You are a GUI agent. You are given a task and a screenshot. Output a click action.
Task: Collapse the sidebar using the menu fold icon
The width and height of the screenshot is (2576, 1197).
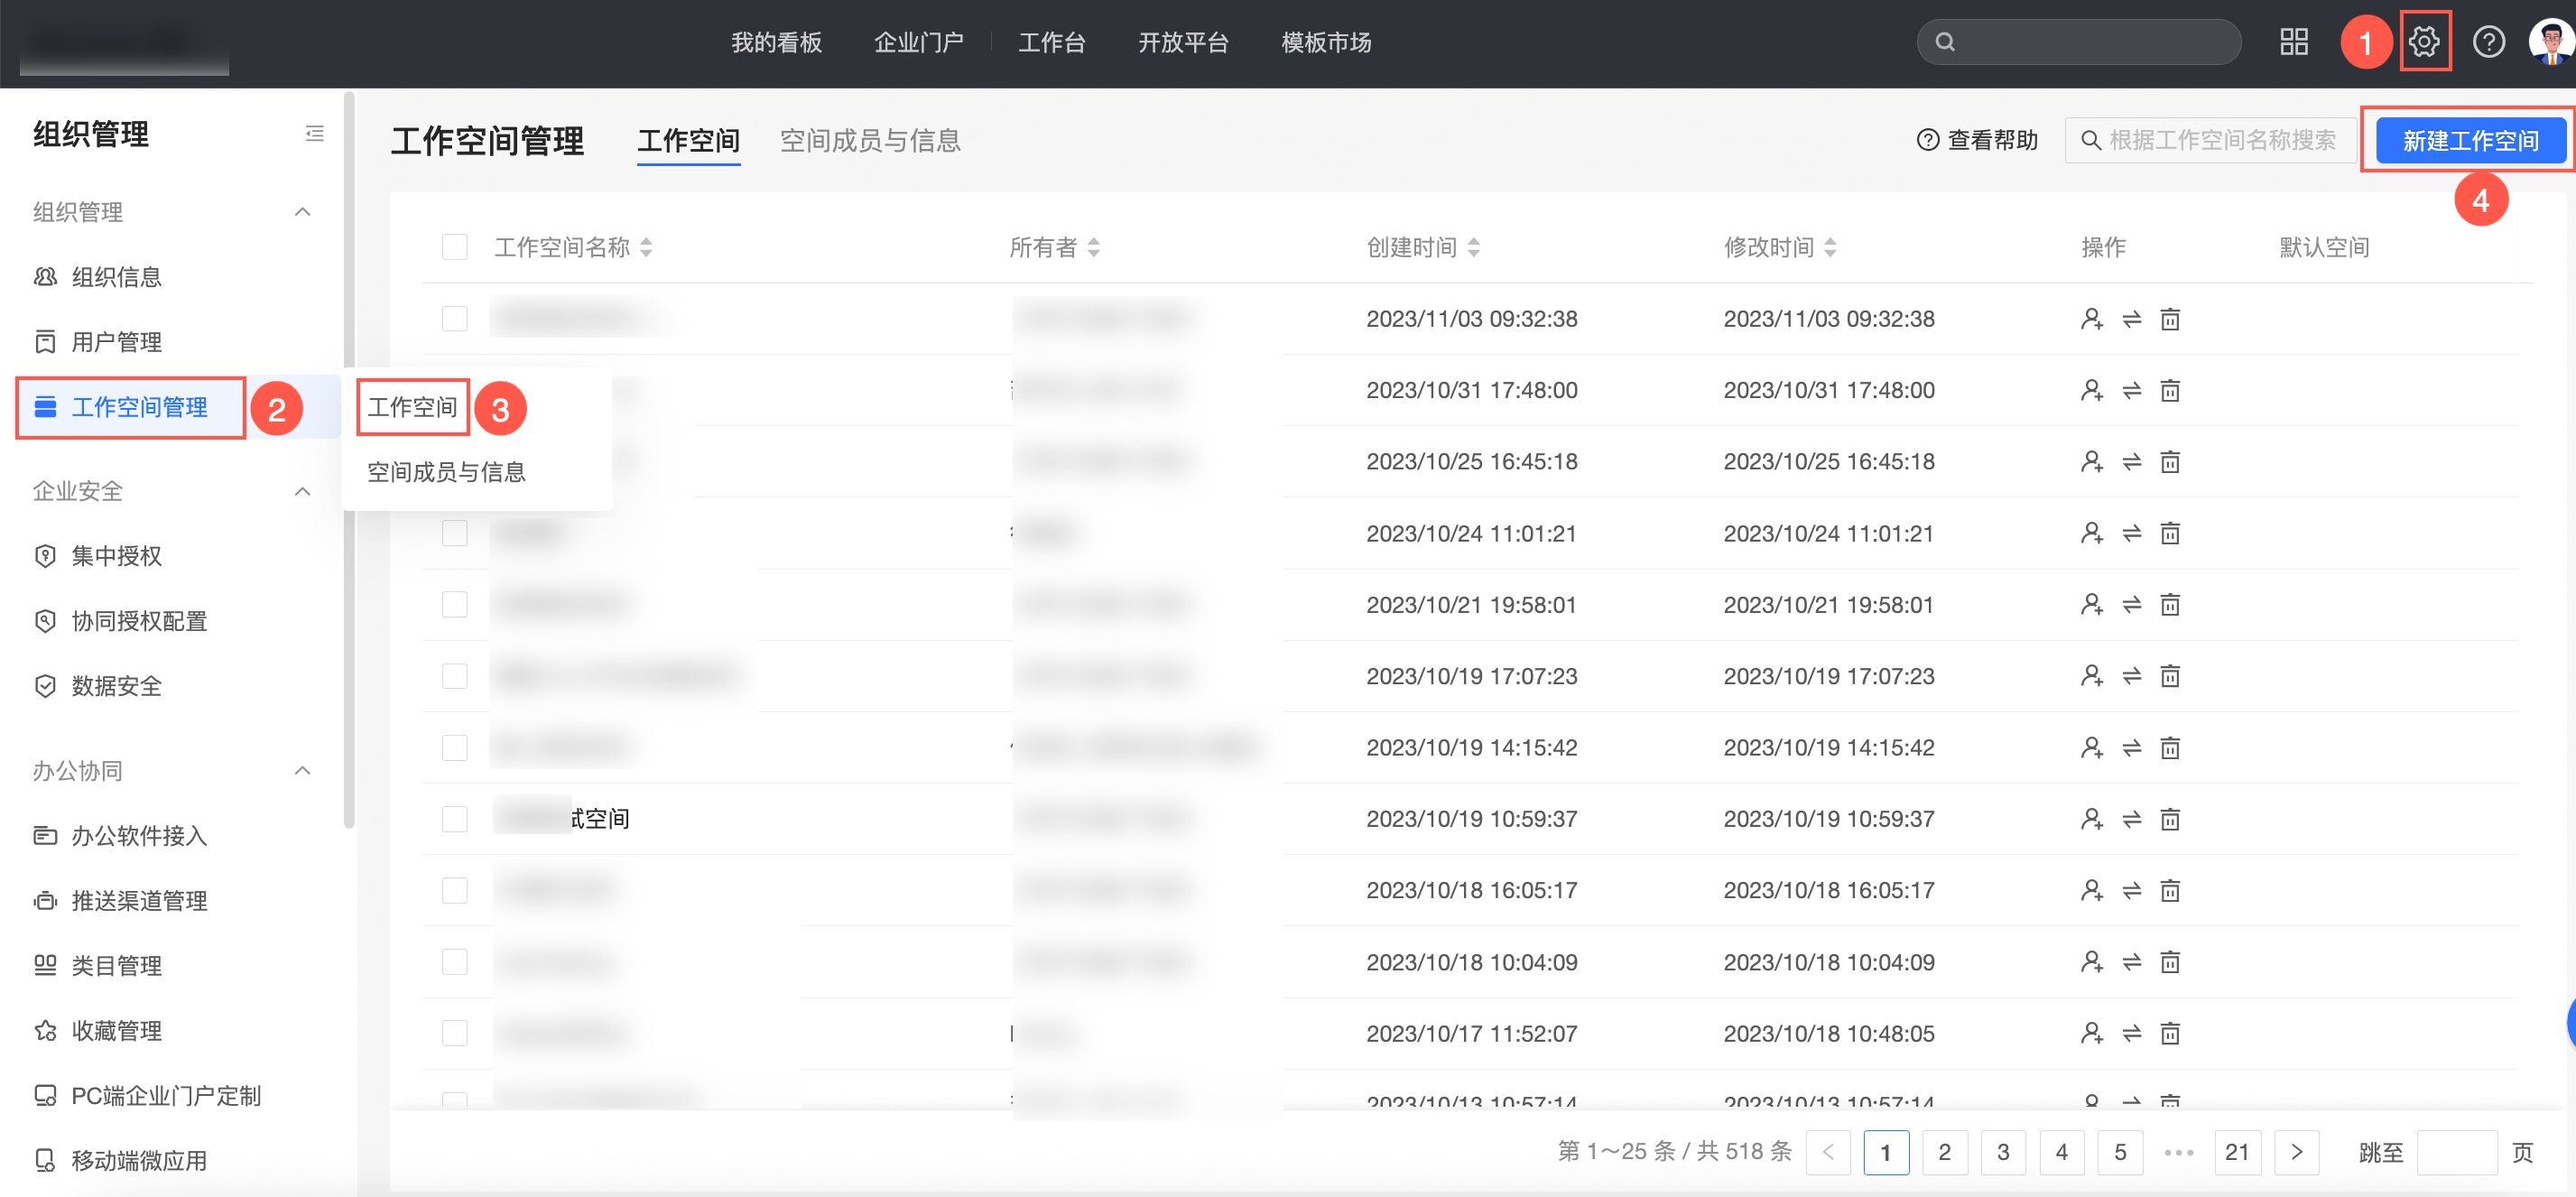click(314, 134)
